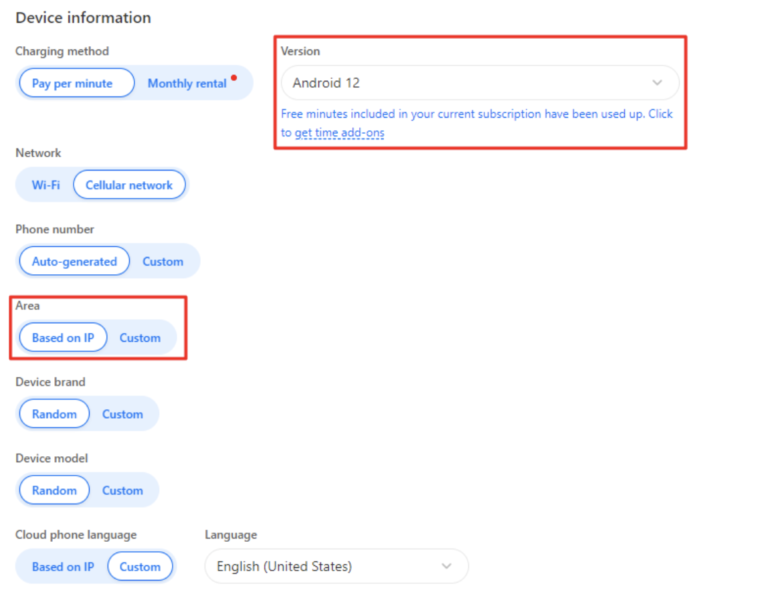This screenshot has height=594, width=768.
Task: Set phone number to Auto-generated
Action: 74,261
